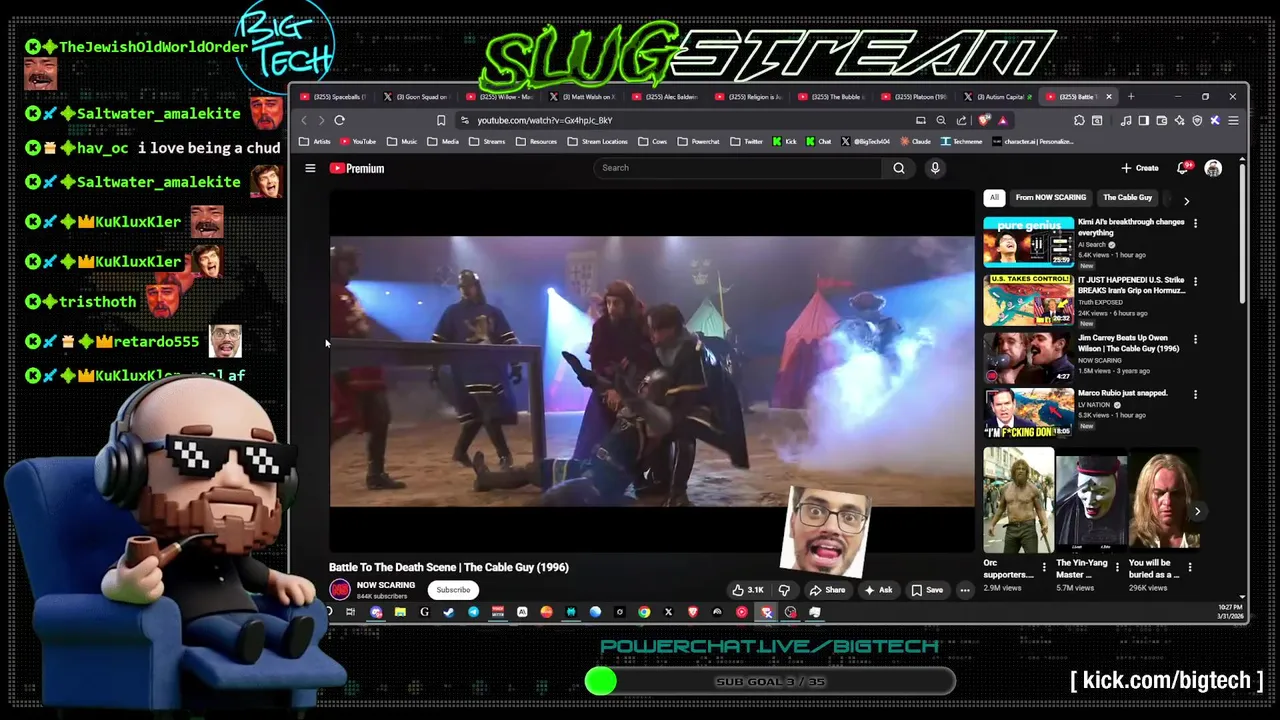Open the Orc supporters Short thumbnail
This screenshot has width=1280, height=720.
coord(1018,500)
